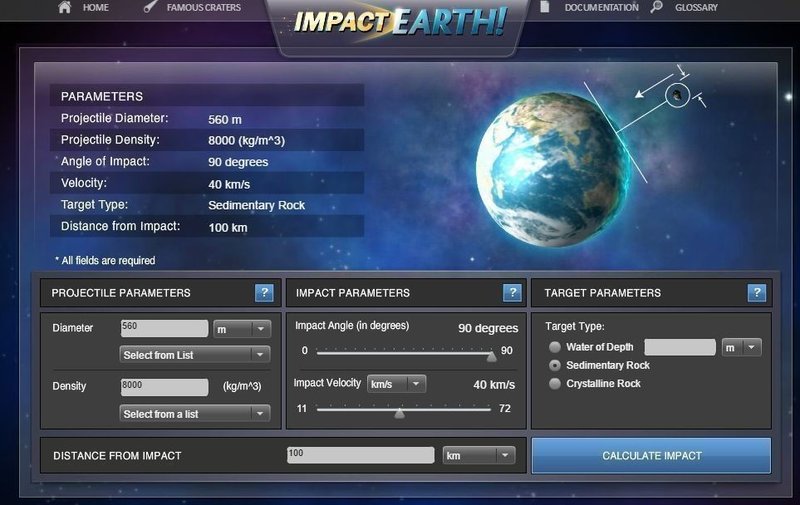The width and height of the screenshot is (800, 505).
Task: Click the '8000 (kg/m^3)' density value
Action: tap(246, 141)
